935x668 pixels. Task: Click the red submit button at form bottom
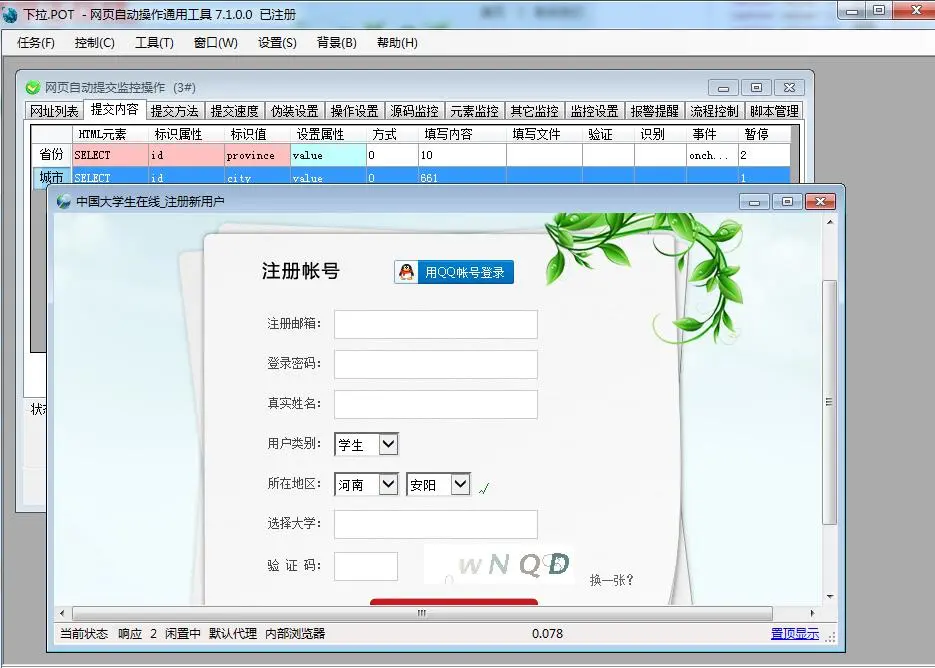tap(454, 602)
